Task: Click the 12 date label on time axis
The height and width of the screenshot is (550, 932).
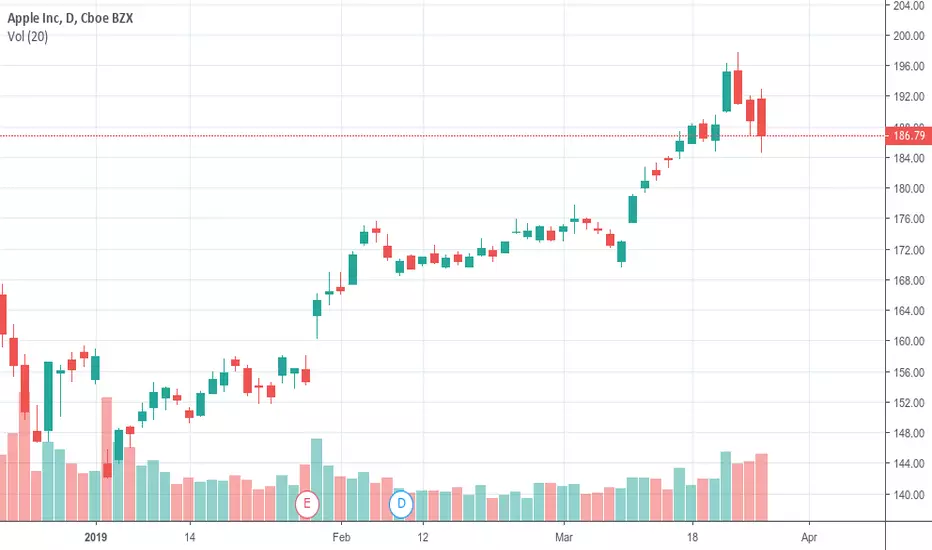Action: click(x=423, y=538)
